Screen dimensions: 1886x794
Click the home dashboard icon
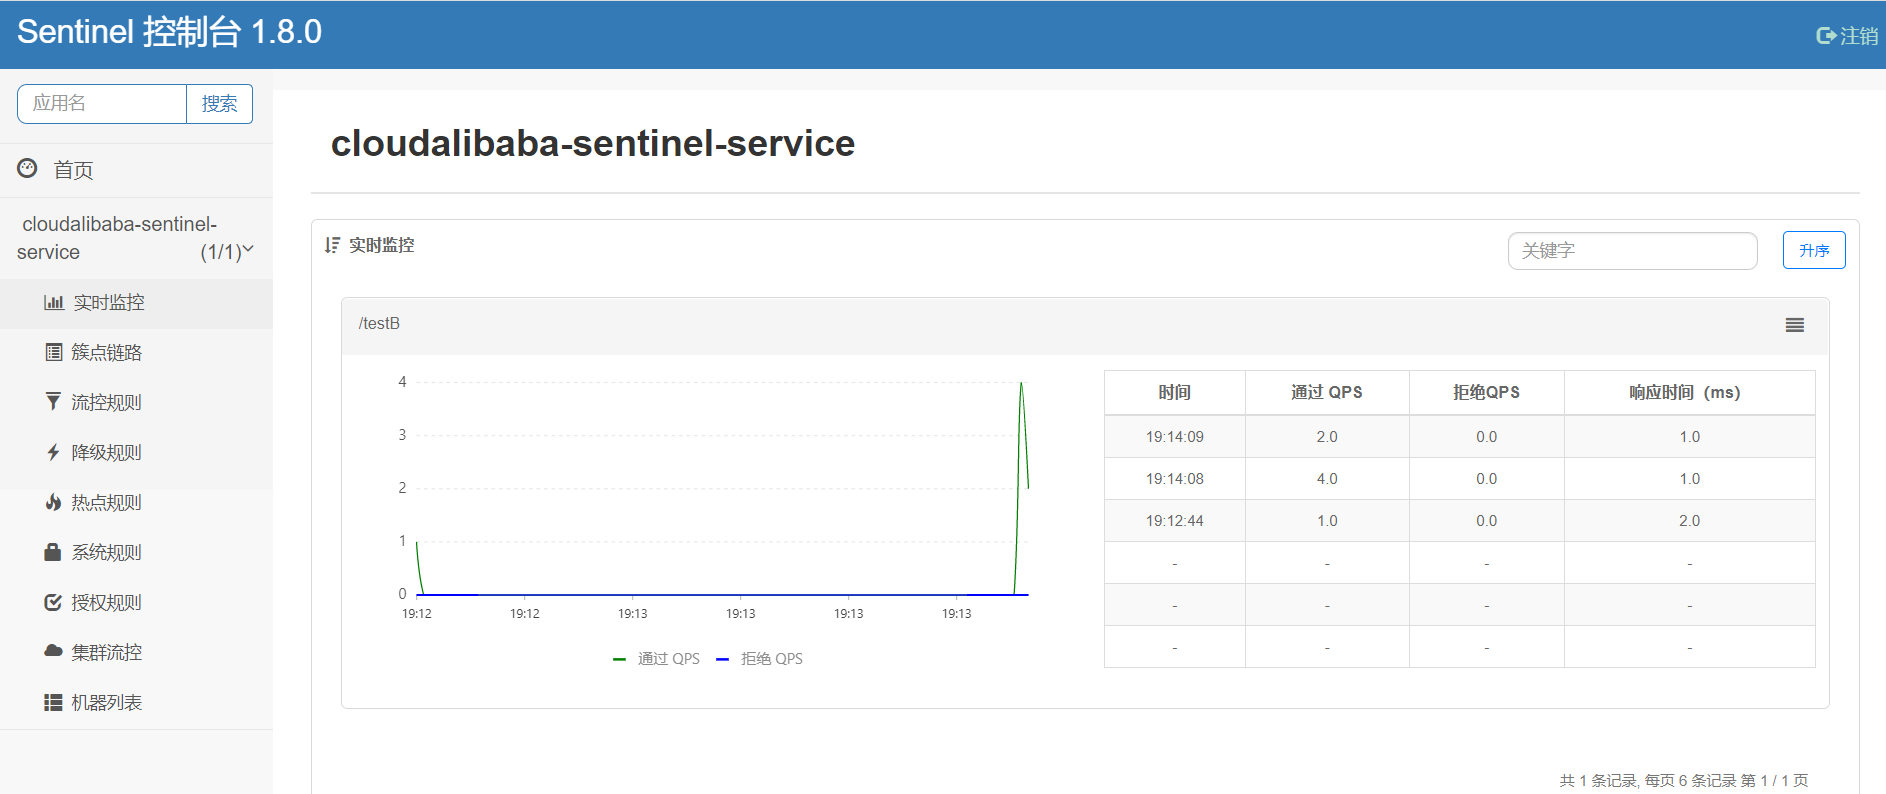[x=28, y=169]
